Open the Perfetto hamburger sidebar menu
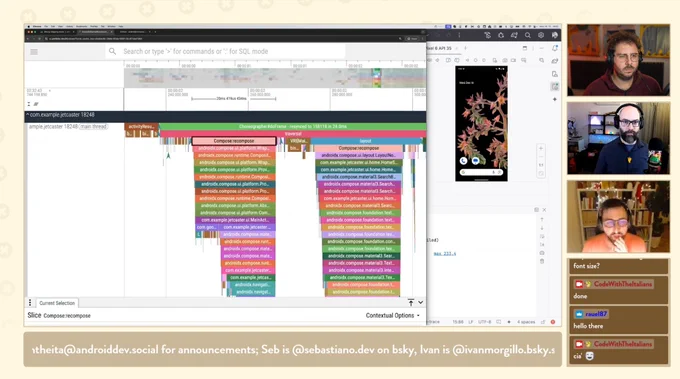680x379 pixels. click(x=34, y=52)
